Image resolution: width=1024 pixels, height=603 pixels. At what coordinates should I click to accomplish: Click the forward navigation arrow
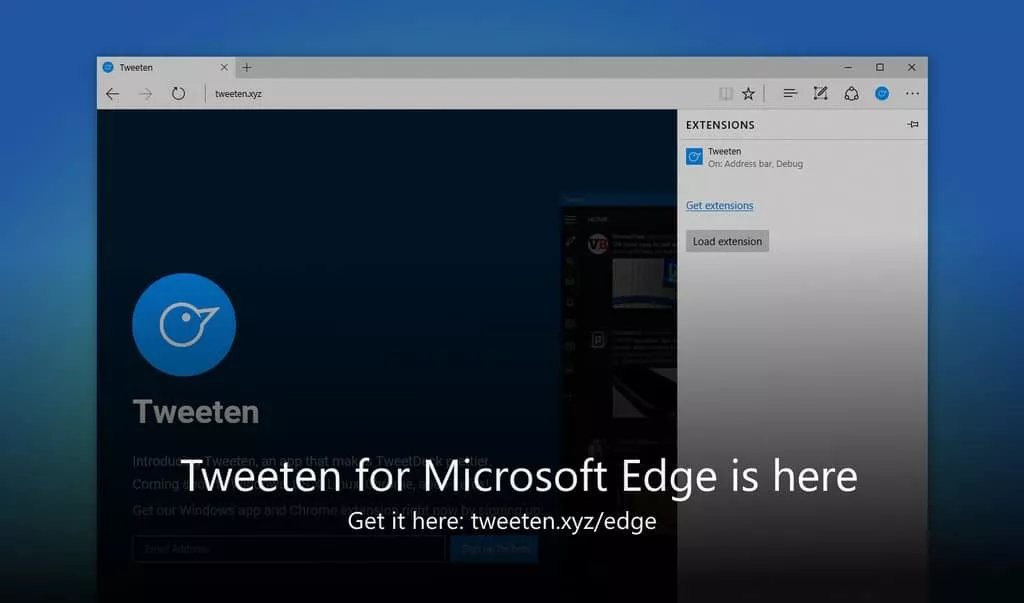click(145, 94)
